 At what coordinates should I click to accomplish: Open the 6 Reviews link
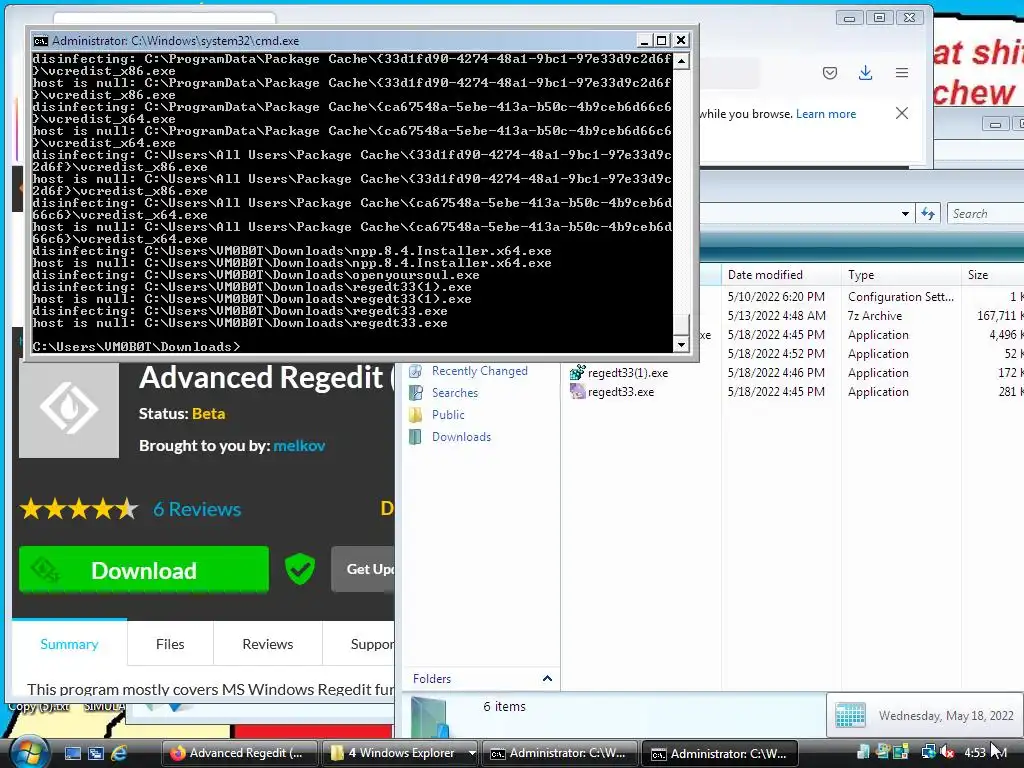[x=197, y=509]
